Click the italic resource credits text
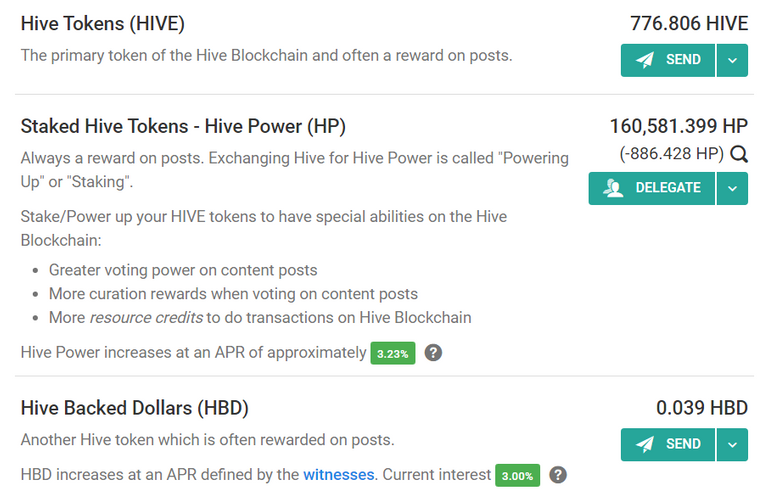The width and height of the screenshot is (768, 498). coord(146,318)
